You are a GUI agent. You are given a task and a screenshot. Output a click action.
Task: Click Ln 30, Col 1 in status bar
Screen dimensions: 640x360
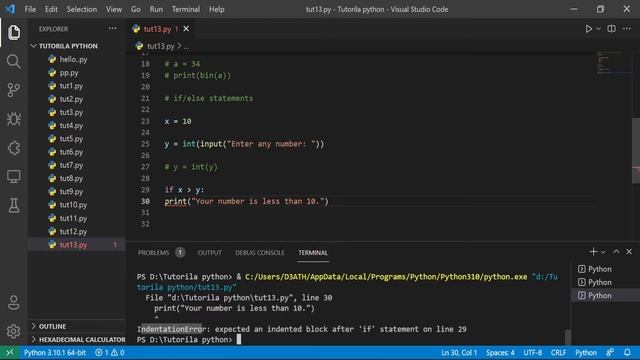pos(459,353)
